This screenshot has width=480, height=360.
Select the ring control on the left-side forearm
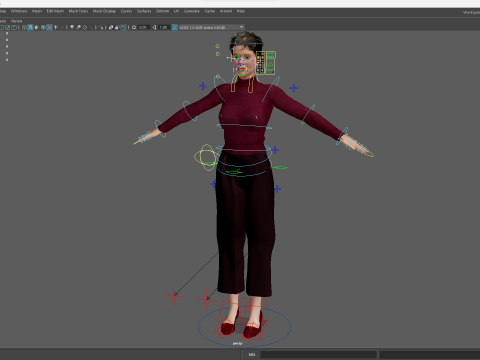point(189,111)
